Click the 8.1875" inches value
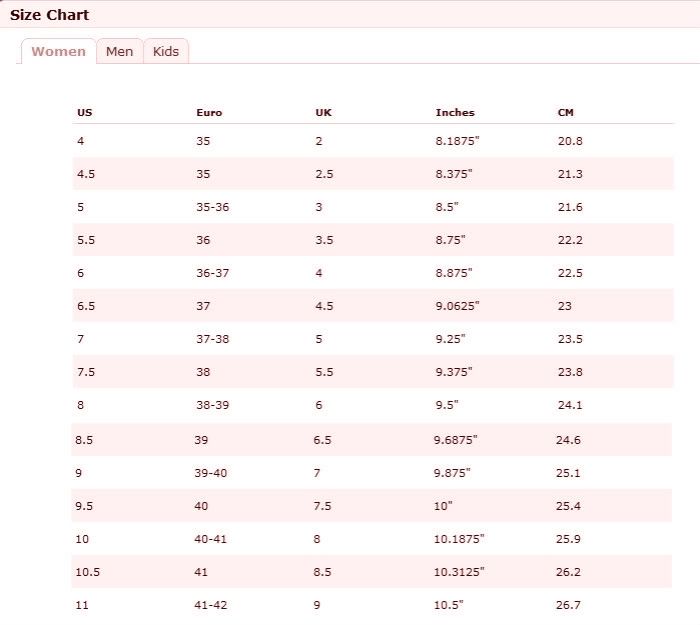700x625 pixels. 458,141
